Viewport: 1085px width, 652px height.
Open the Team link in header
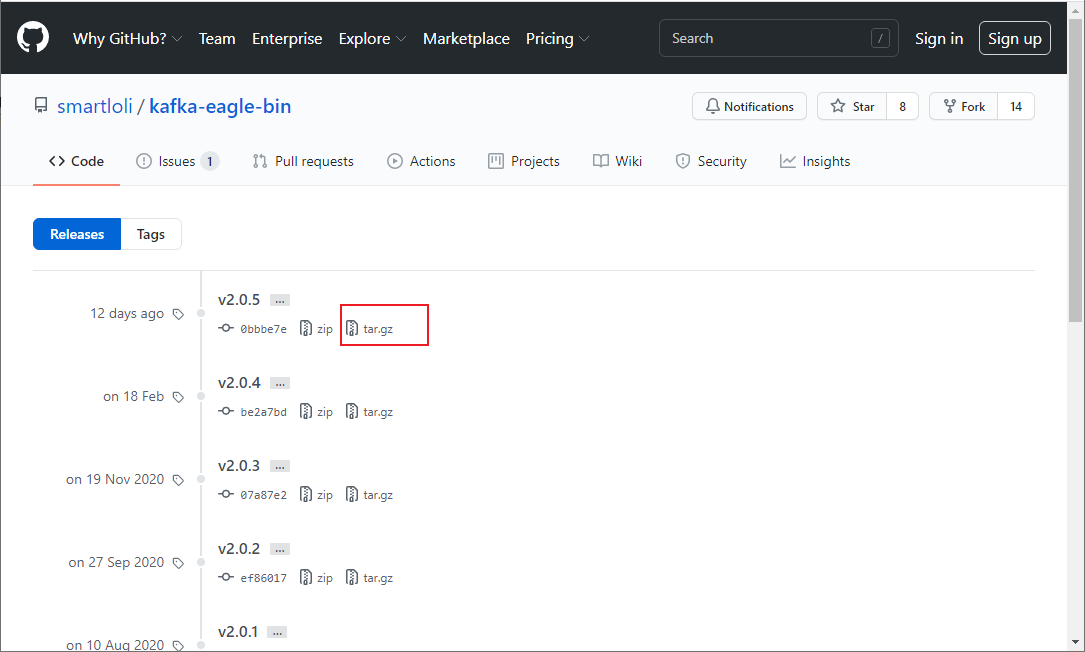217,39
